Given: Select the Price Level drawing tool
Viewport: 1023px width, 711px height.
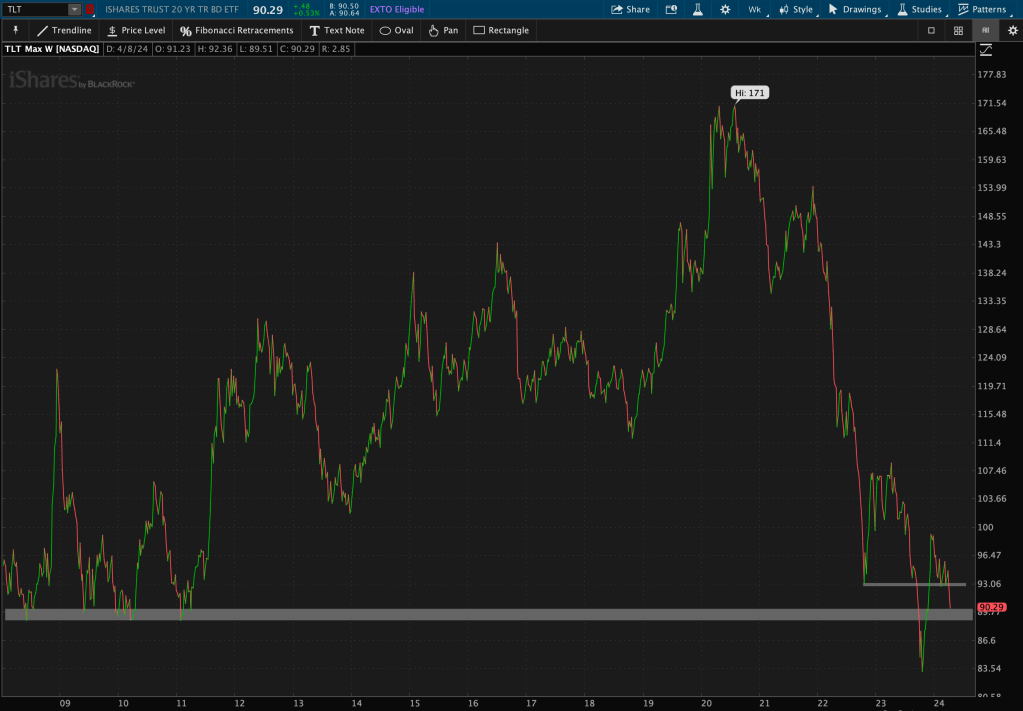Looking at the screenshot, I should click(x=135, y=30).
